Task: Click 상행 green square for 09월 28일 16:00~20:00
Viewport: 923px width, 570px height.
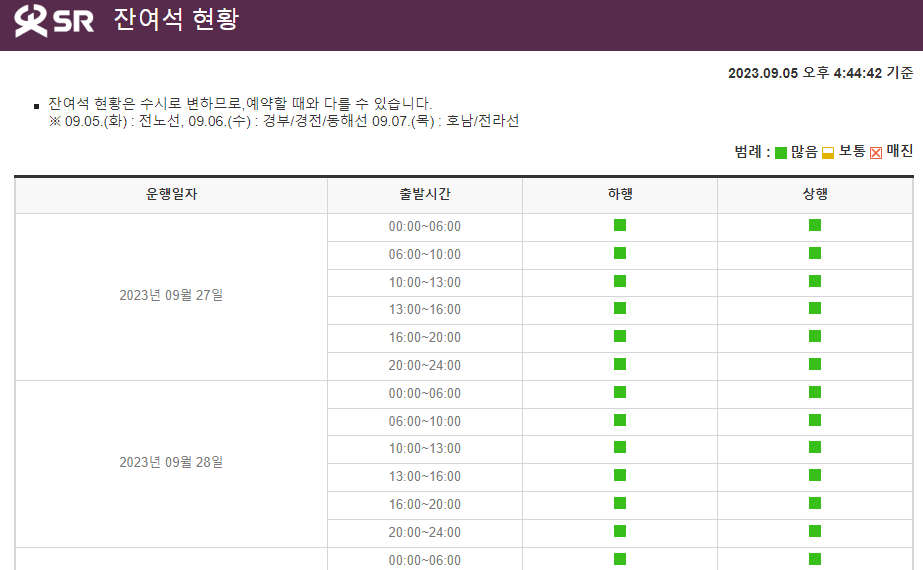Action: (815, 503)
